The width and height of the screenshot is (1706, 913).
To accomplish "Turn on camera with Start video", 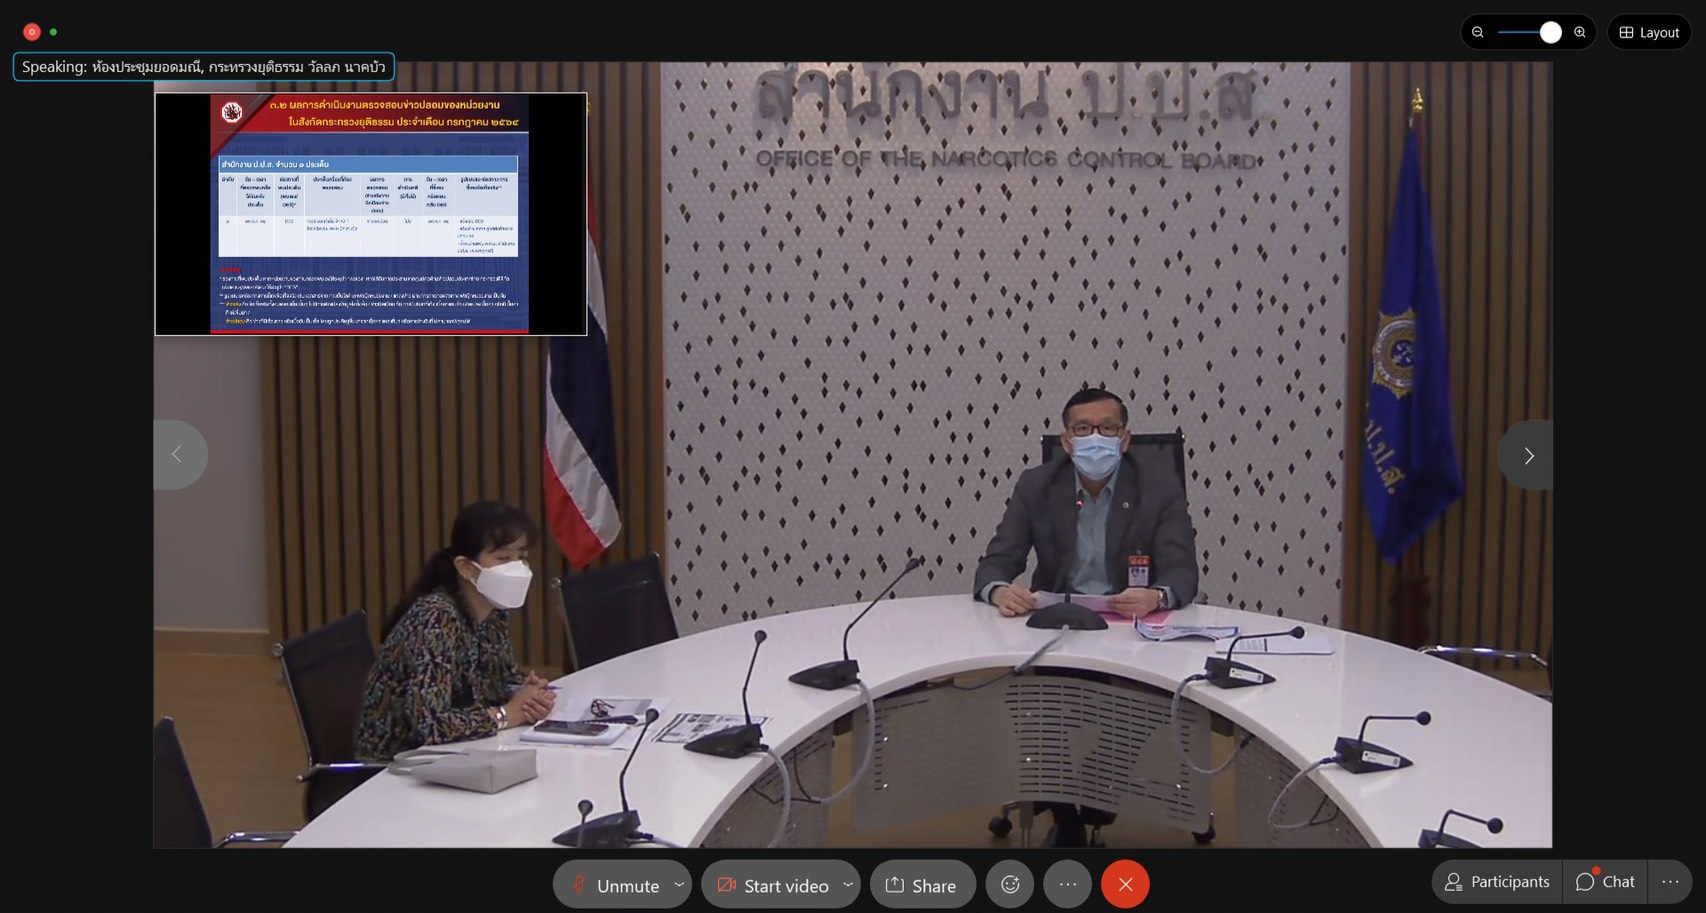I will 773,885.
